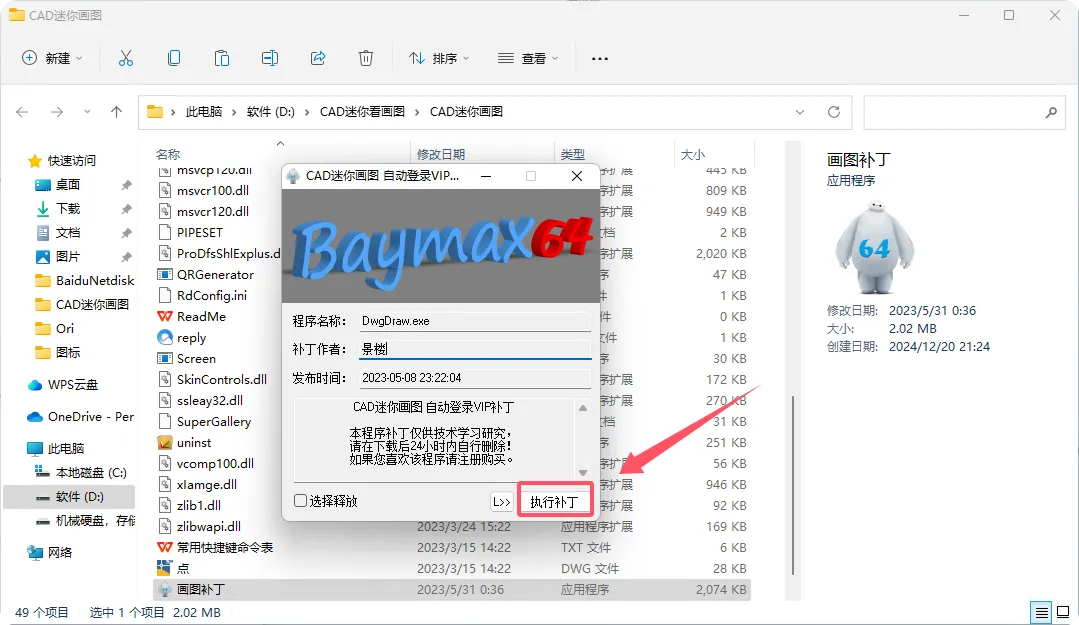
Task: Open the 排序 sort dropdown
Action: [439, 59]
